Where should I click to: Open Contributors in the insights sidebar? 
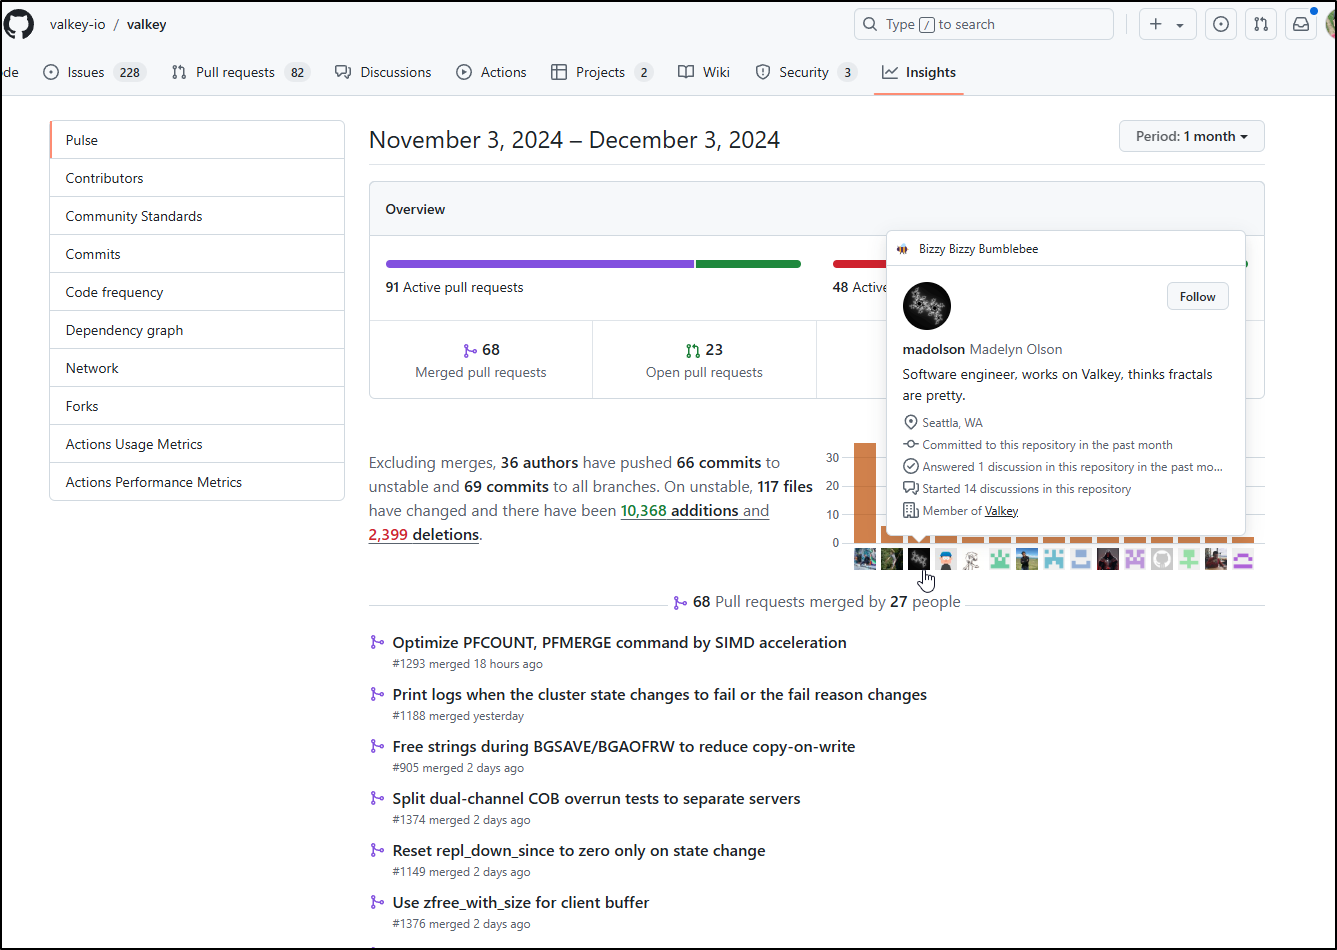coord(197,178)
